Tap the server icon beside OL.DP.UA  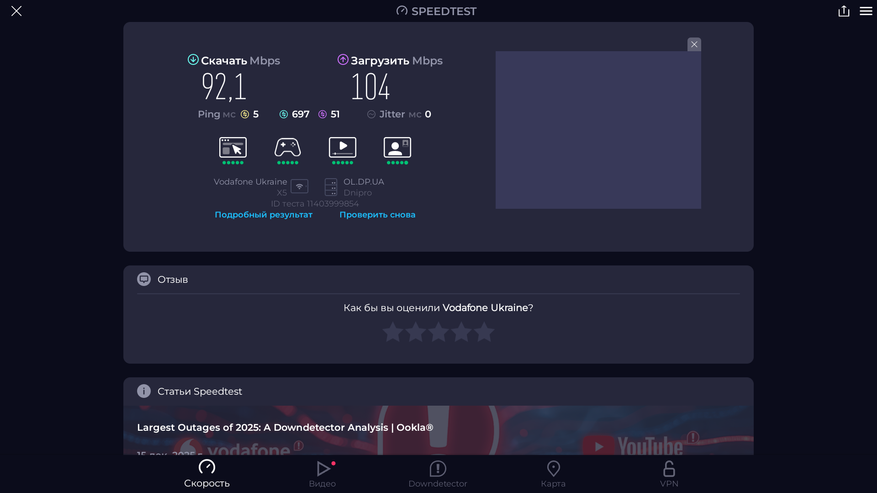[x=331, y=186]
